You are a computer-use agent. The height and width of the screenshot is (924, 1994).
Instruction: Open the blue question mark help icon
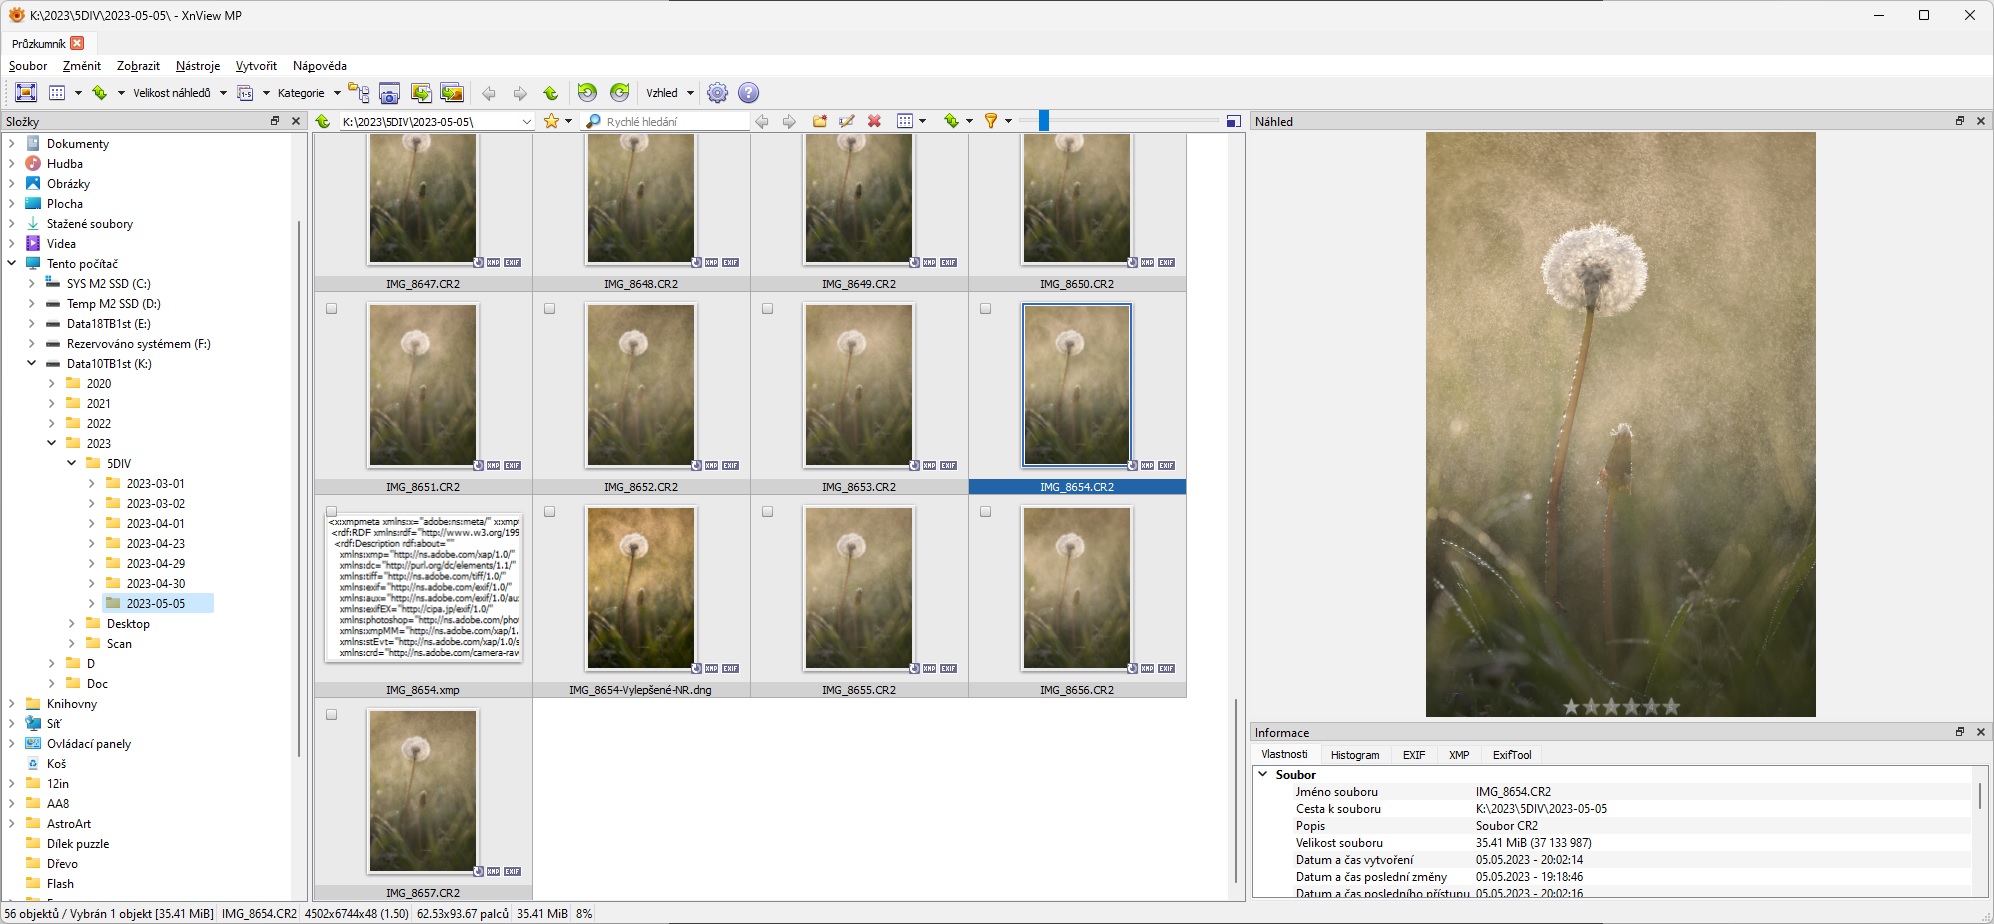[x=748, y=93]
